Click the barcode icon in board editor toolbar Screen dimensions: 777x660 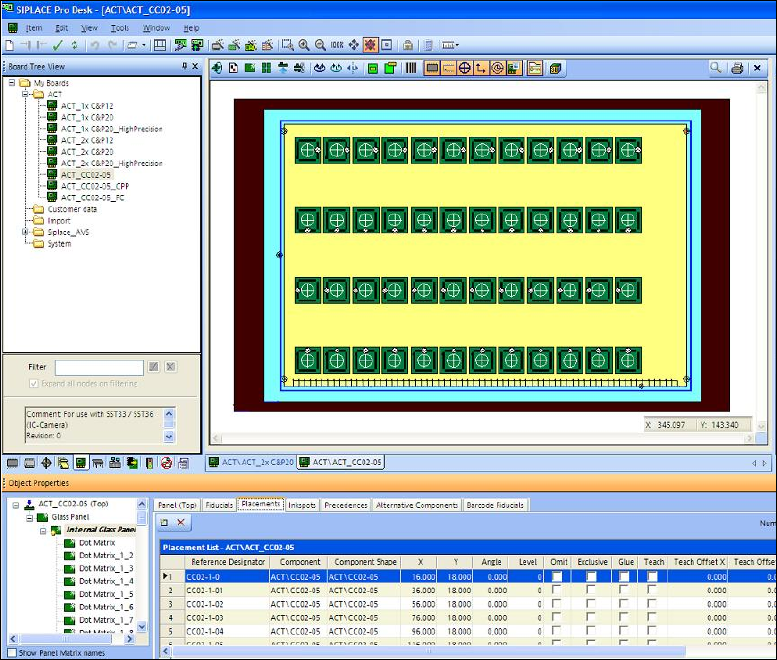click(411, 68)
